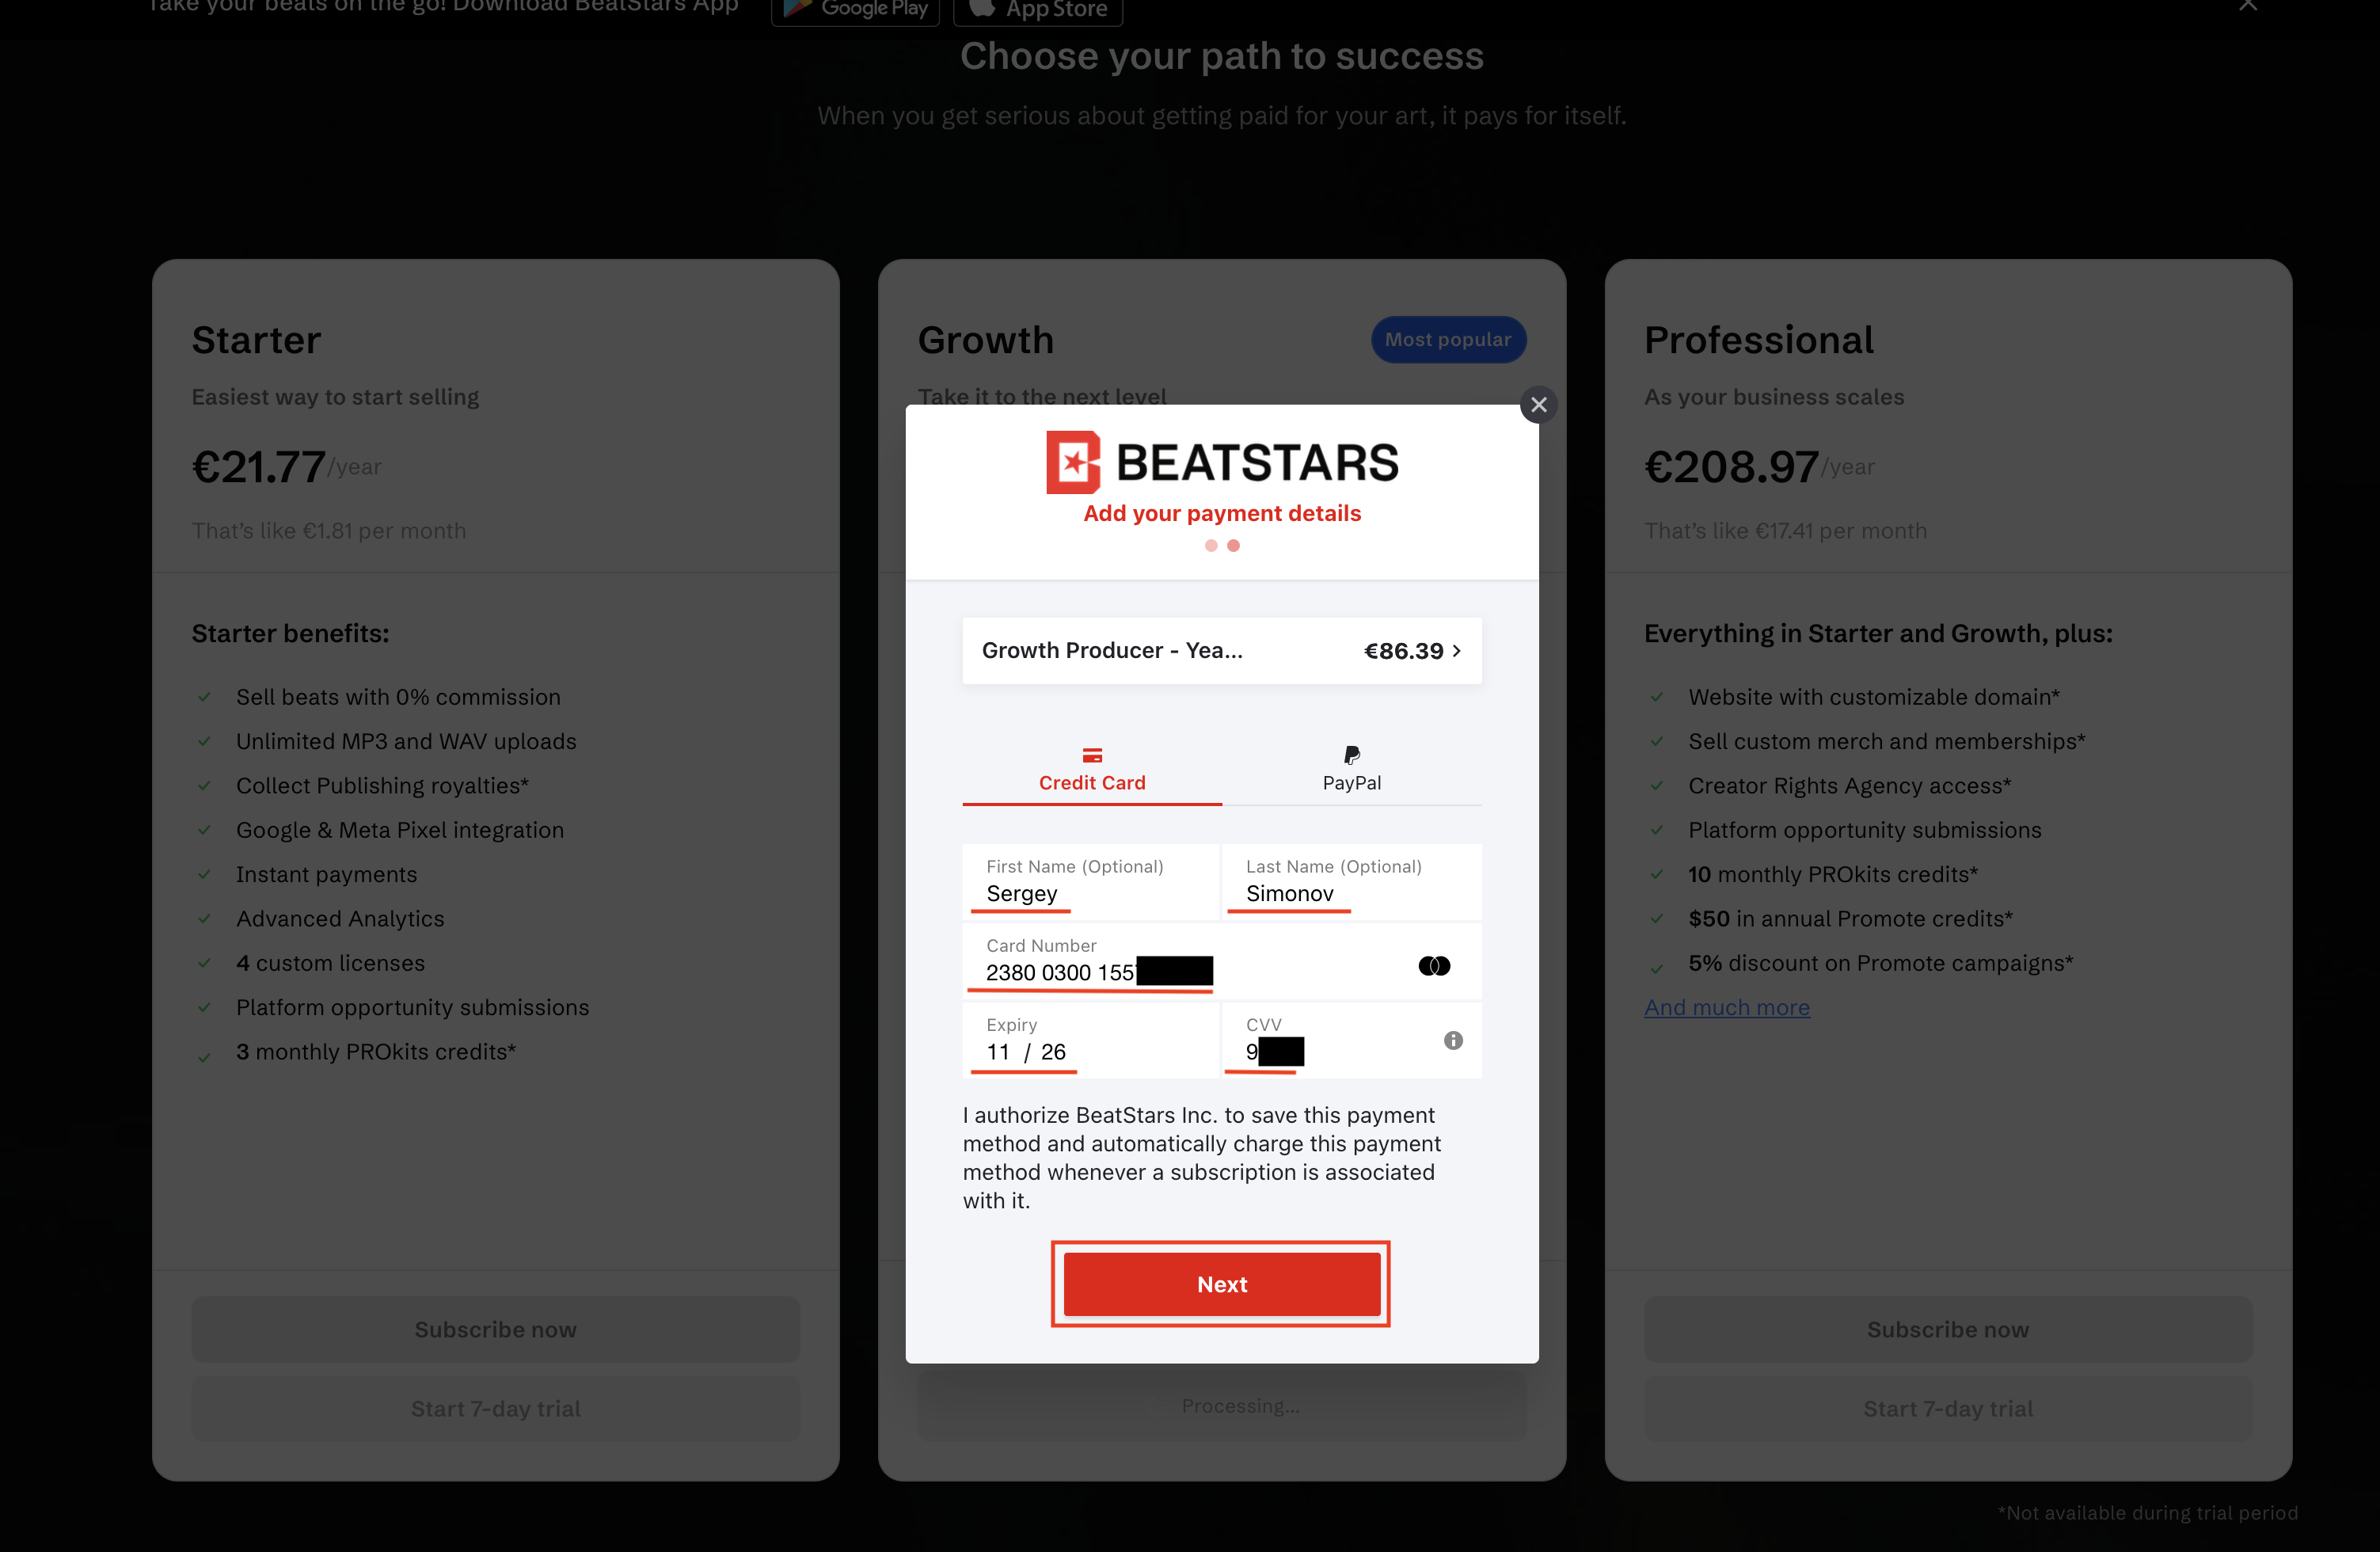
Task: Click the Google Play download badge
Action: (855, 10)
